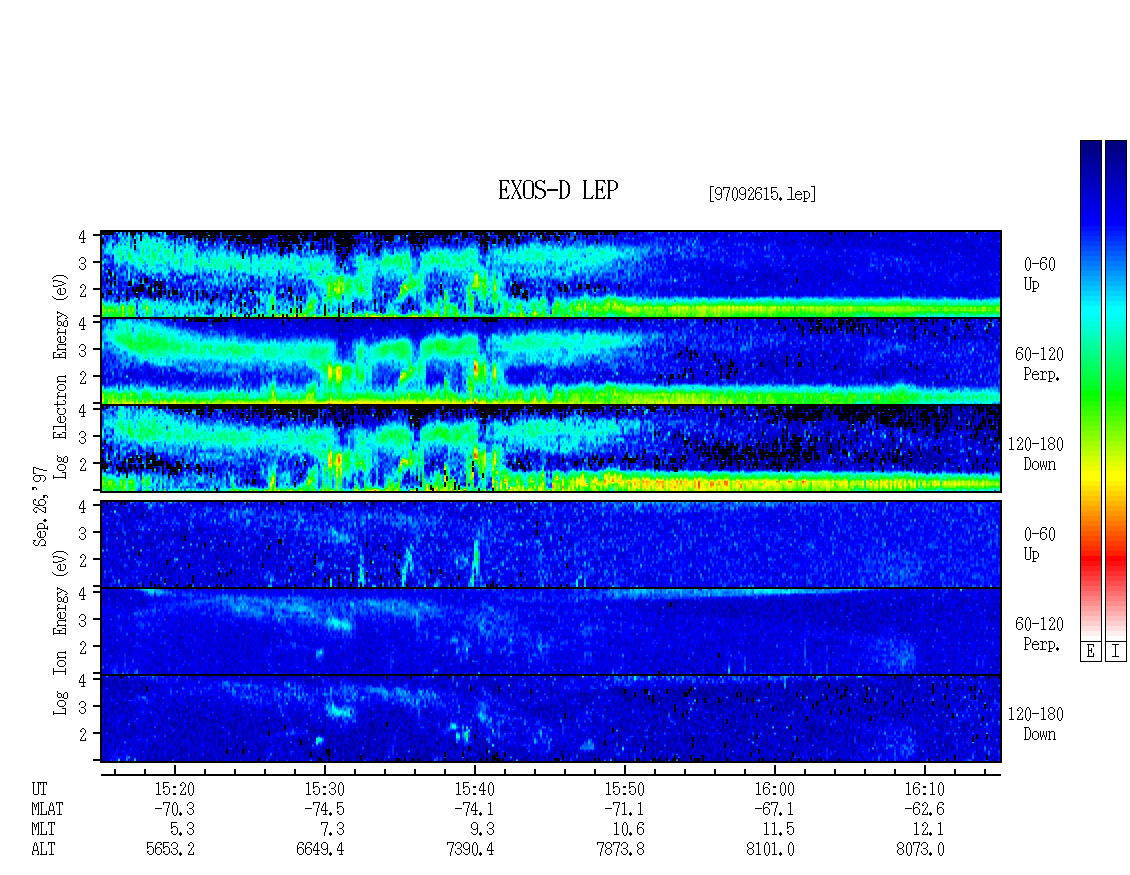
Task: Click the file name label [97092615.lep]
Action: pyautogui.click(x=762, y=194)
